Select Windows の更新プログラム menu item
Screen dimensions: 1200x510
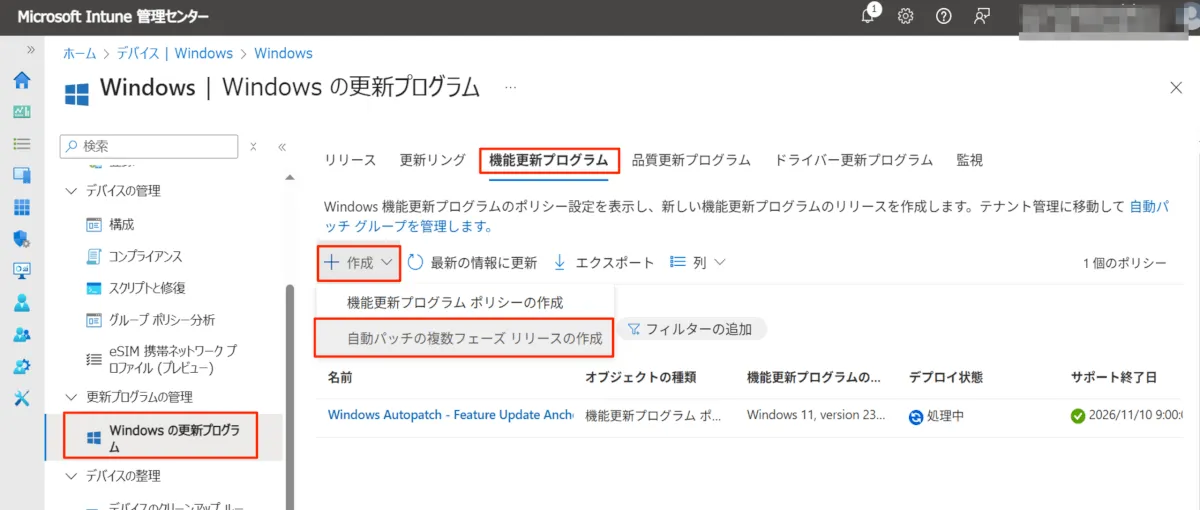163,437
